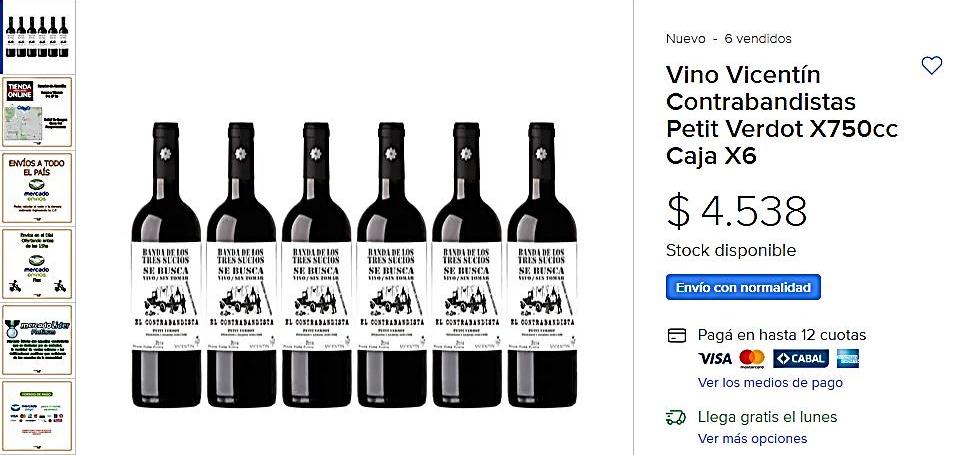Select the "Envíos a todo el país" thumbnail
This screenshot has height=455, width=963.
click(x=38, y=187)
